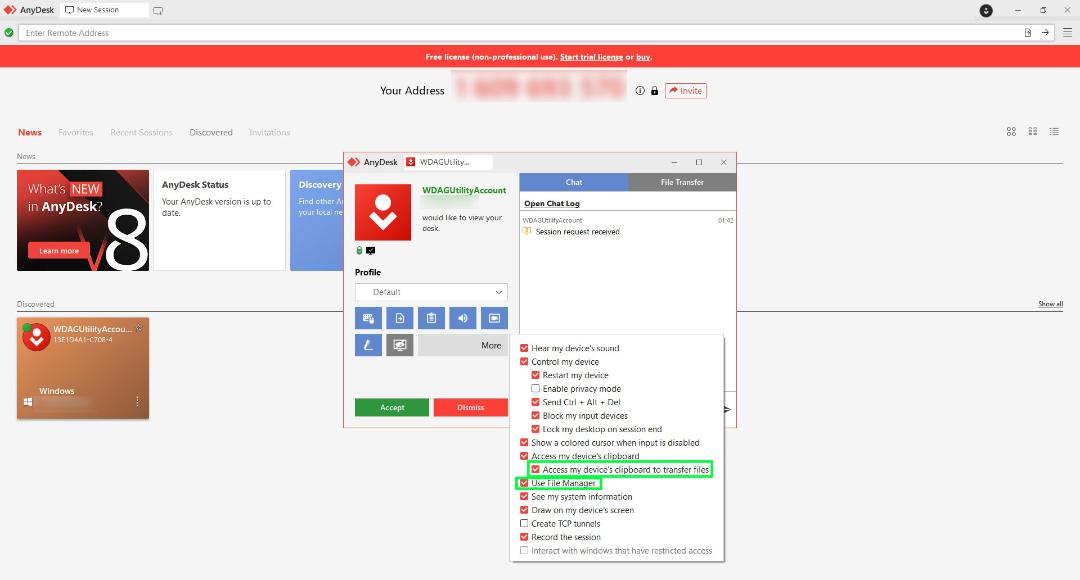The image size is (1080, 580).
Task: Open the News tab
Action: 30,132
